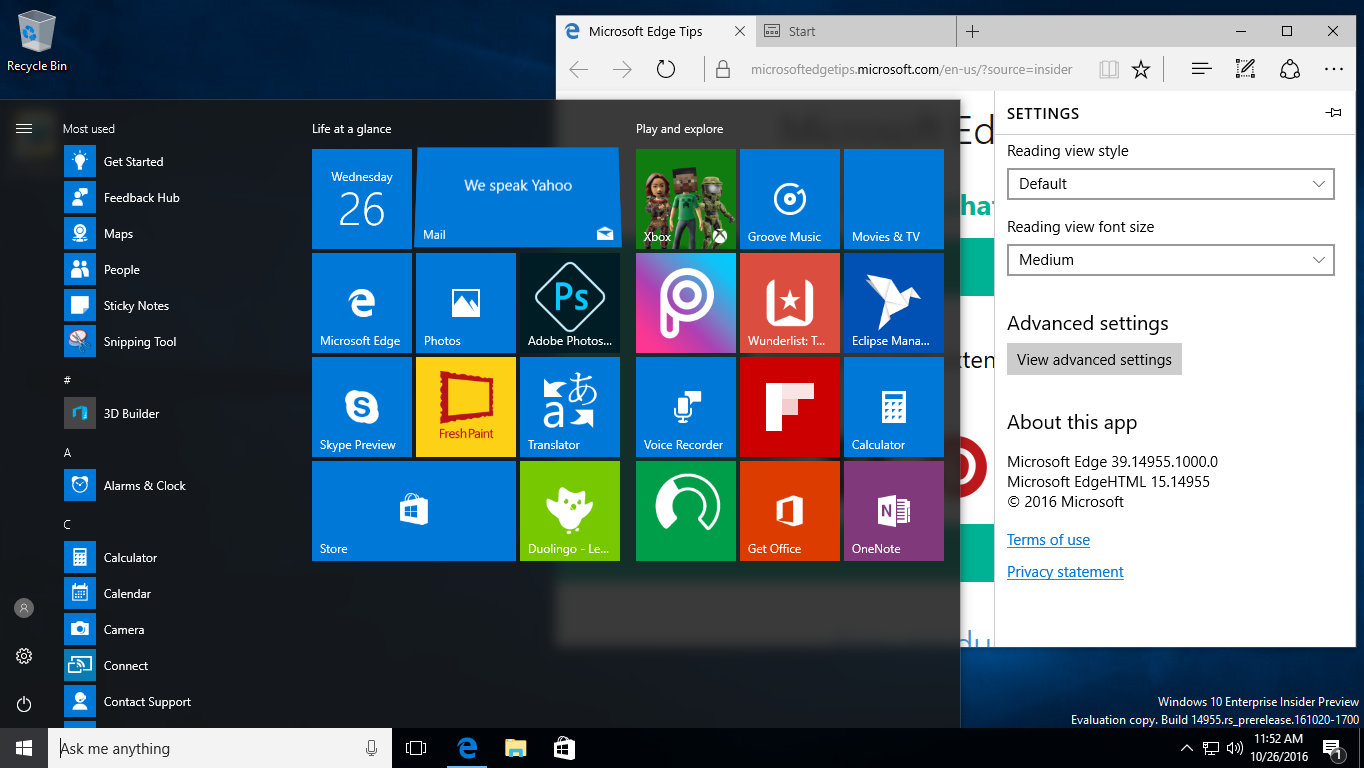Open the Get Office tile

tap(790, 511)
